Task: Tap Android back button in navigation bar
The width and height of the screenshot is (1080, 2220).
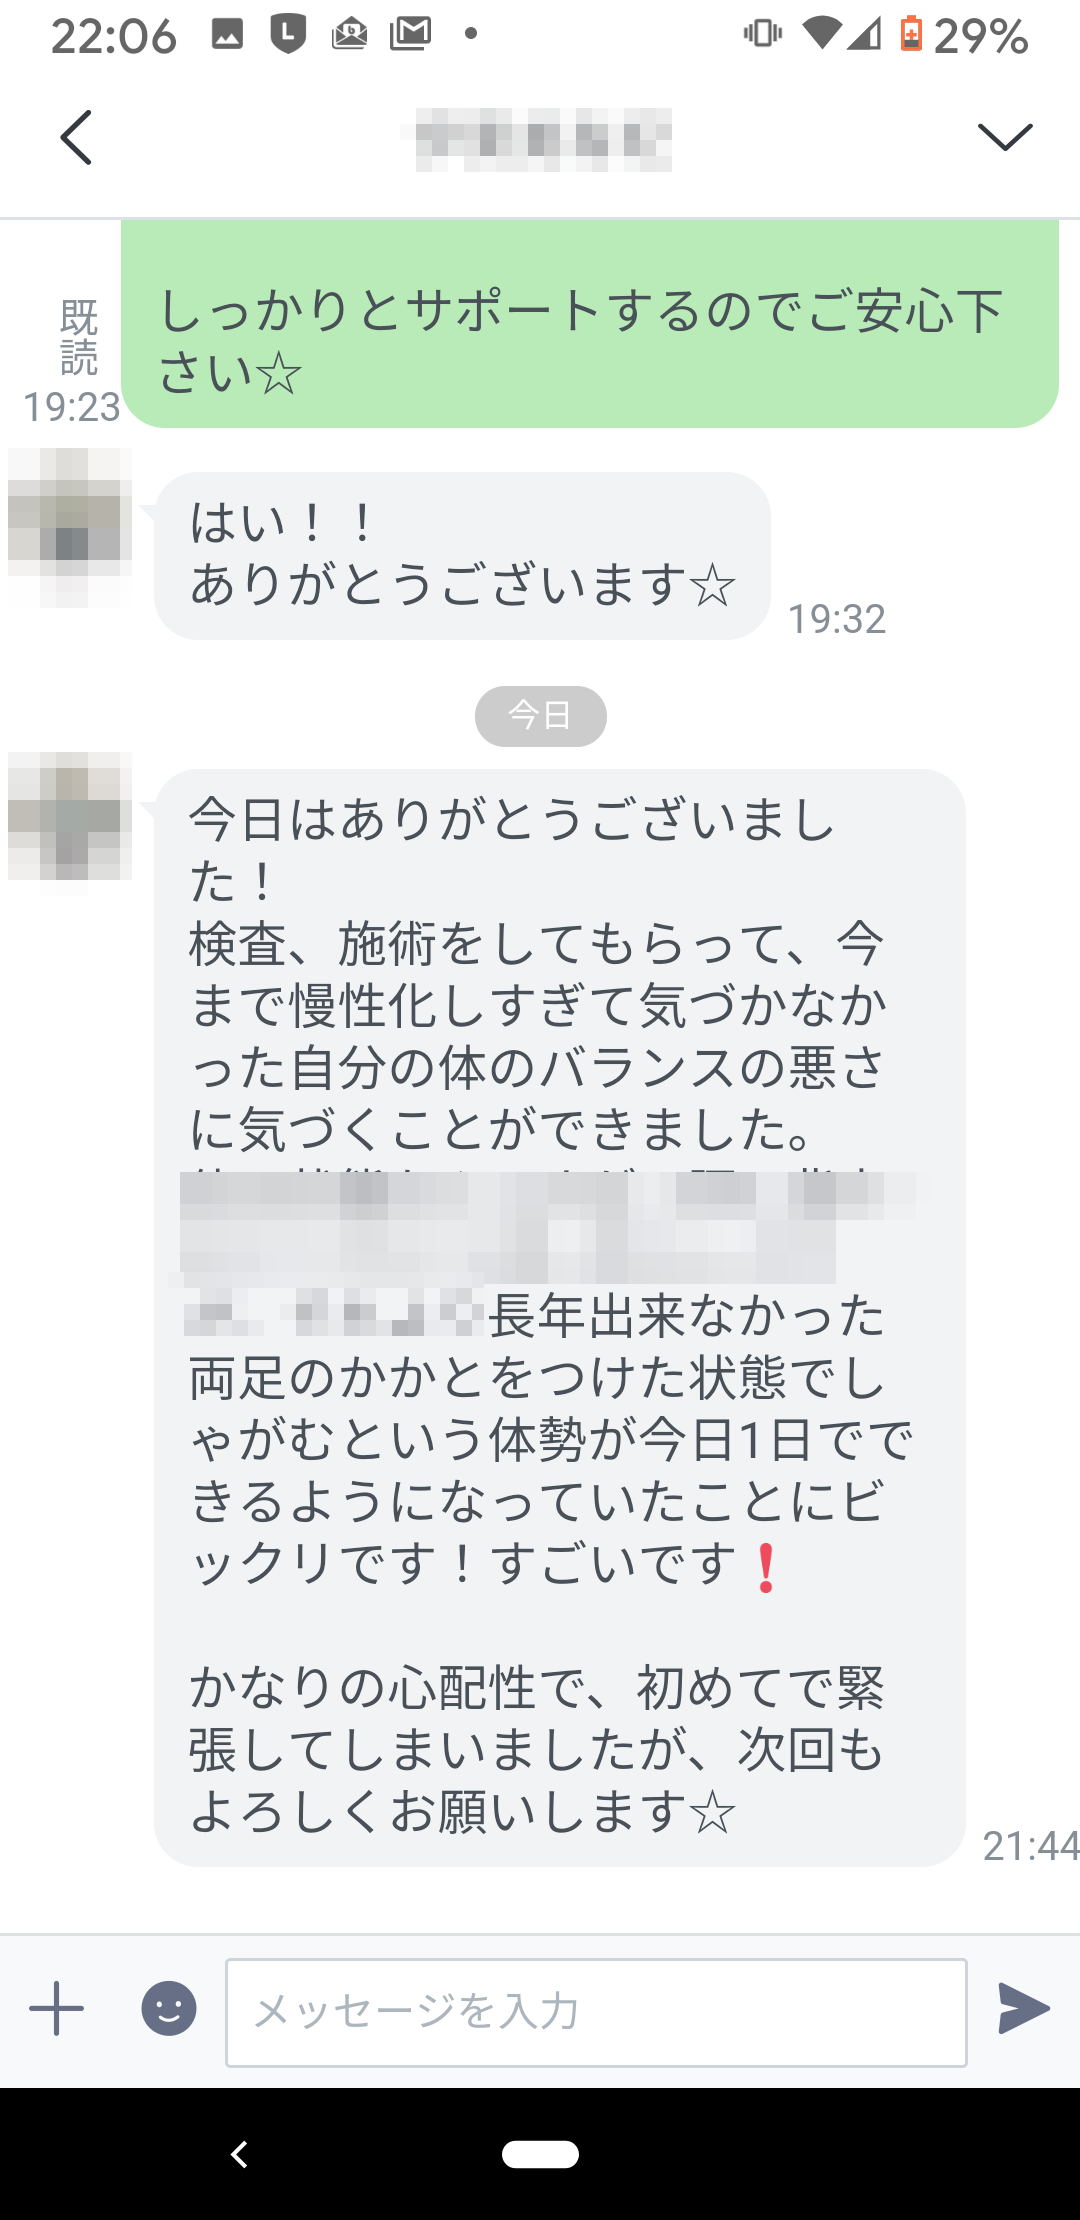Action: pyautogui.click(x=239, y=2154)
